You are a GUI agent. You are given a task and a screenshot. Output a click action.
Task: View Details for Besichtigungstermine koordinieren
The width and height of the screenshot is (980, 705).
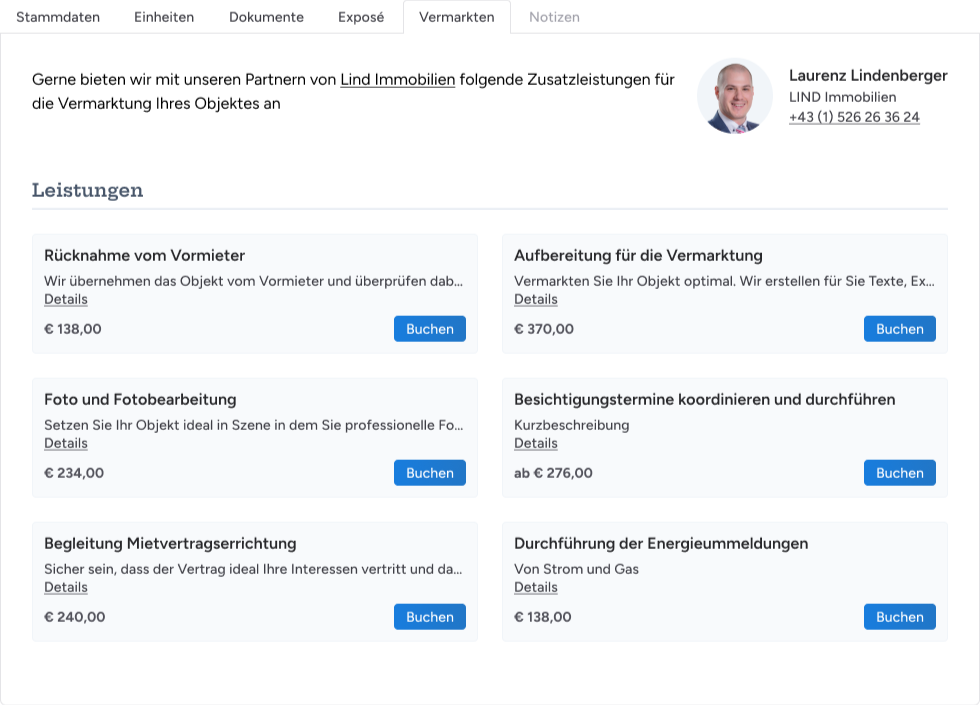(x=535, y=443)
